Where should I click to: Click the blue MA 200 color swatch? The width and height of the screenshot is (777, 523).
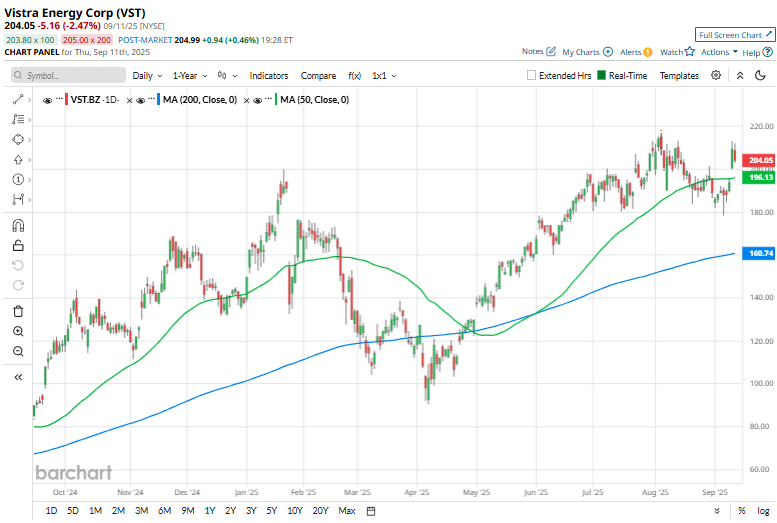pyautogui.click(x=159, y=100)
